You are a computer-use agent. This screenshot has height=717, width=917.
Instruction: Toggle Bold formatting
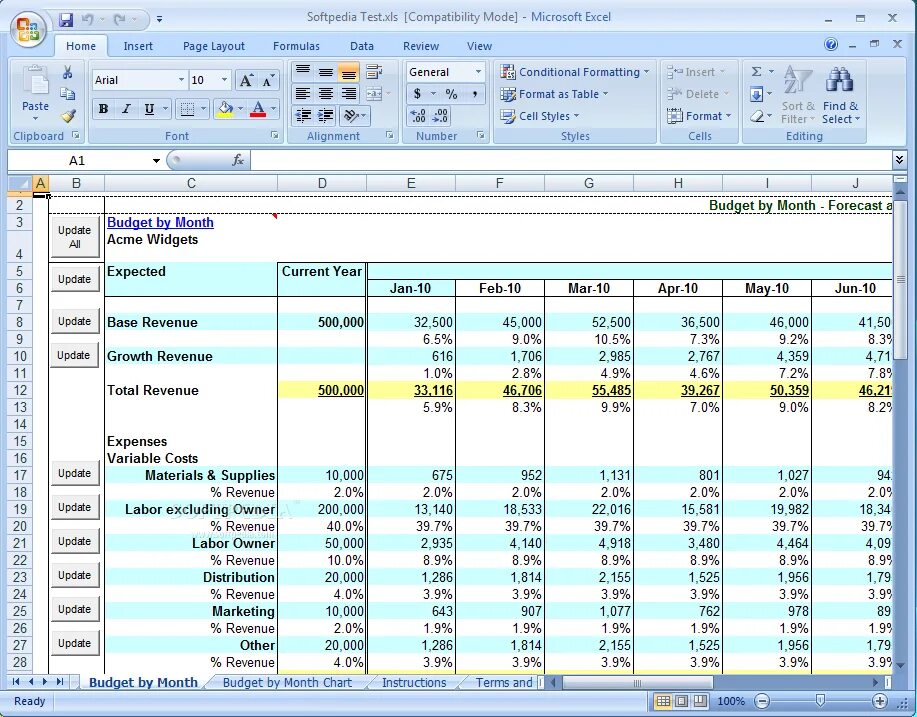coord(104,109)
